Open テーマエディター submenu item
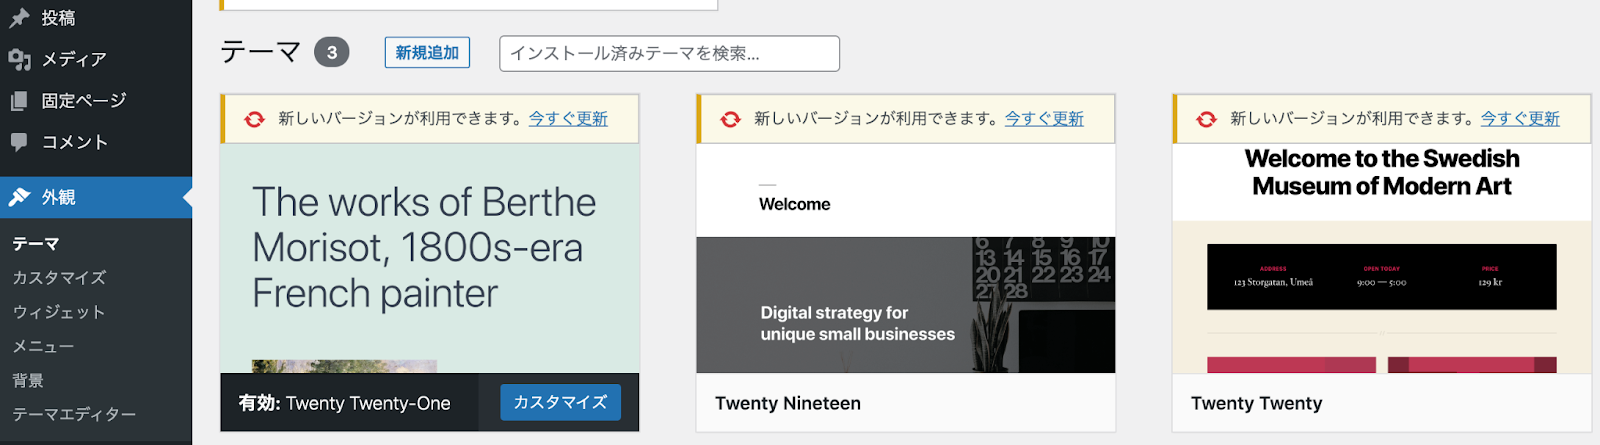1600x445 pixels. point(74,414)
